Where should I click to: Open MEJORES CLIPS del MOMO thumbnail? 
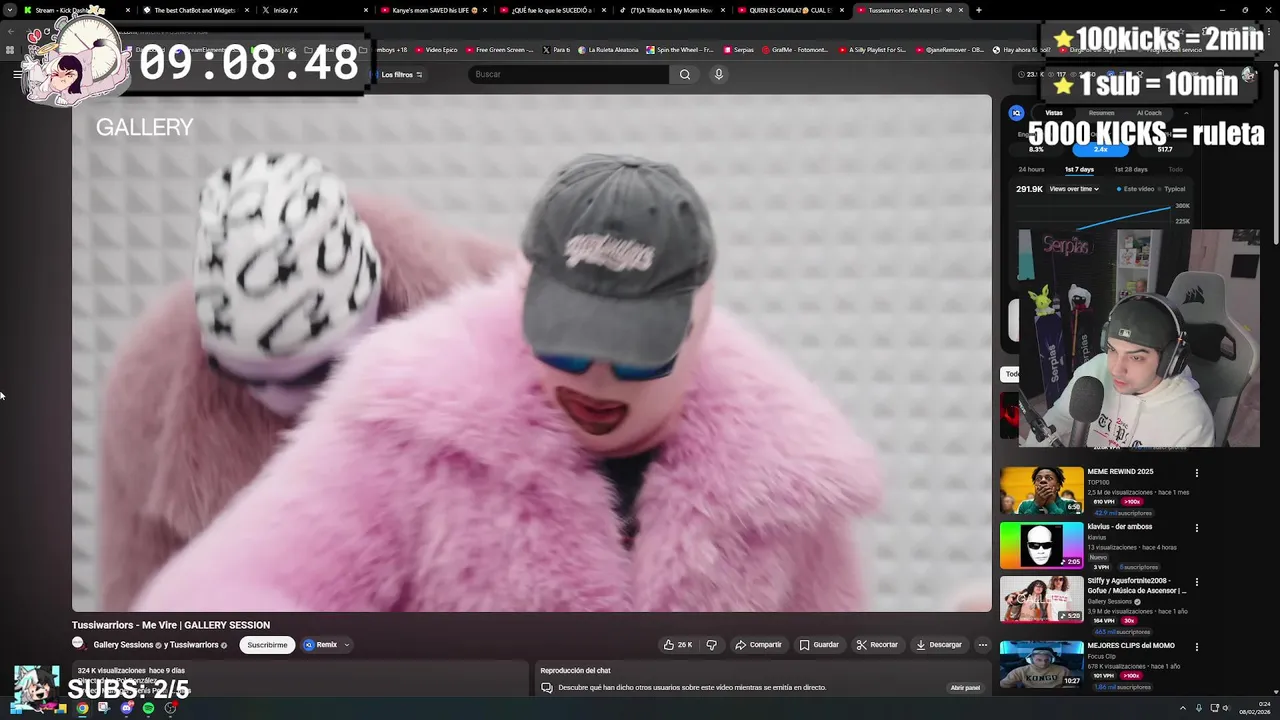pos(1041,664)
